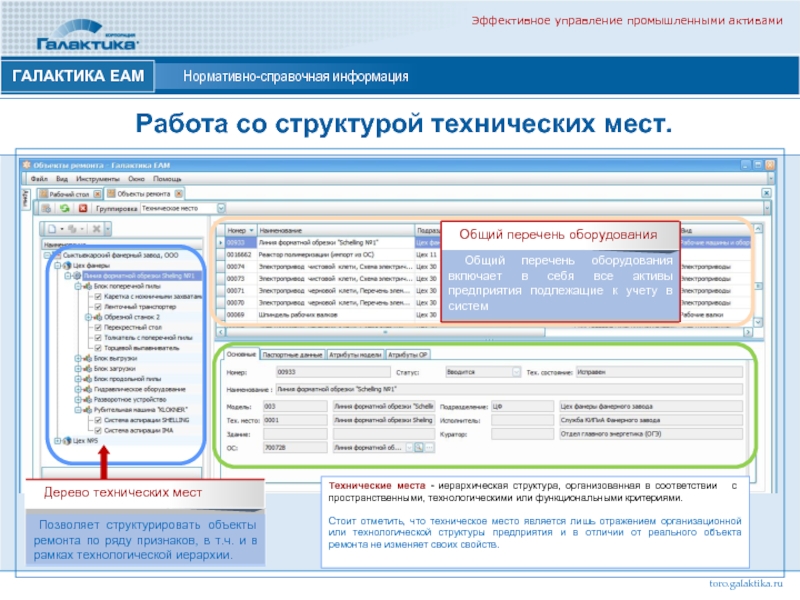Click the gear icon of Линия форматной обрезки node
Viewport: 800px width, 600px height.
(77, 276)
